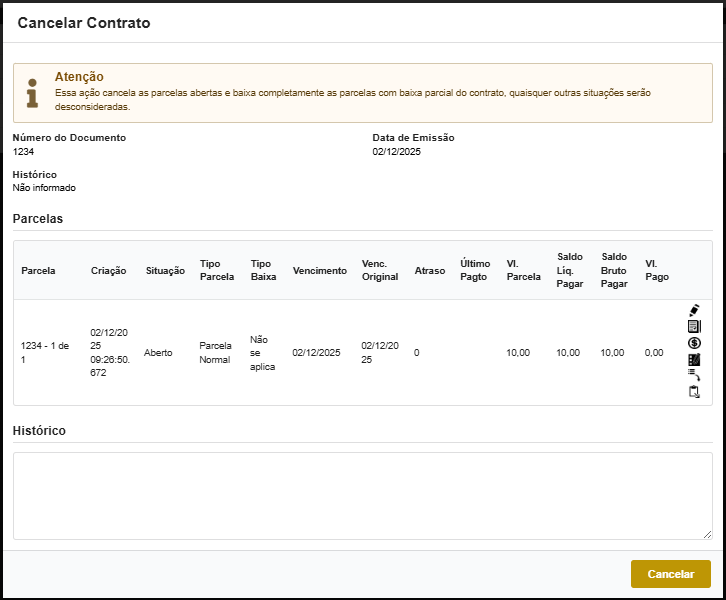This screenshot has width=726, height=600.
Task: Click the Situação column header
Action: click(x=165, y=271)
